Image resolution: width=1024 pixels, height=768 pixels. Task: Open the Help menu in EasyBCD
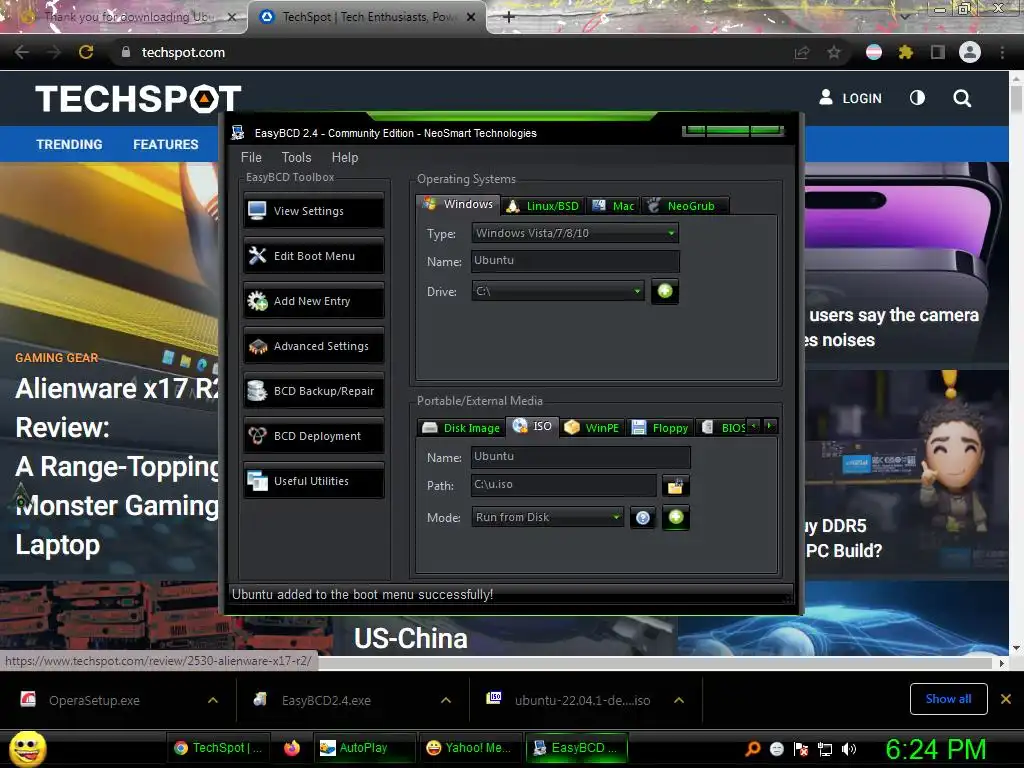coord(345,157)
